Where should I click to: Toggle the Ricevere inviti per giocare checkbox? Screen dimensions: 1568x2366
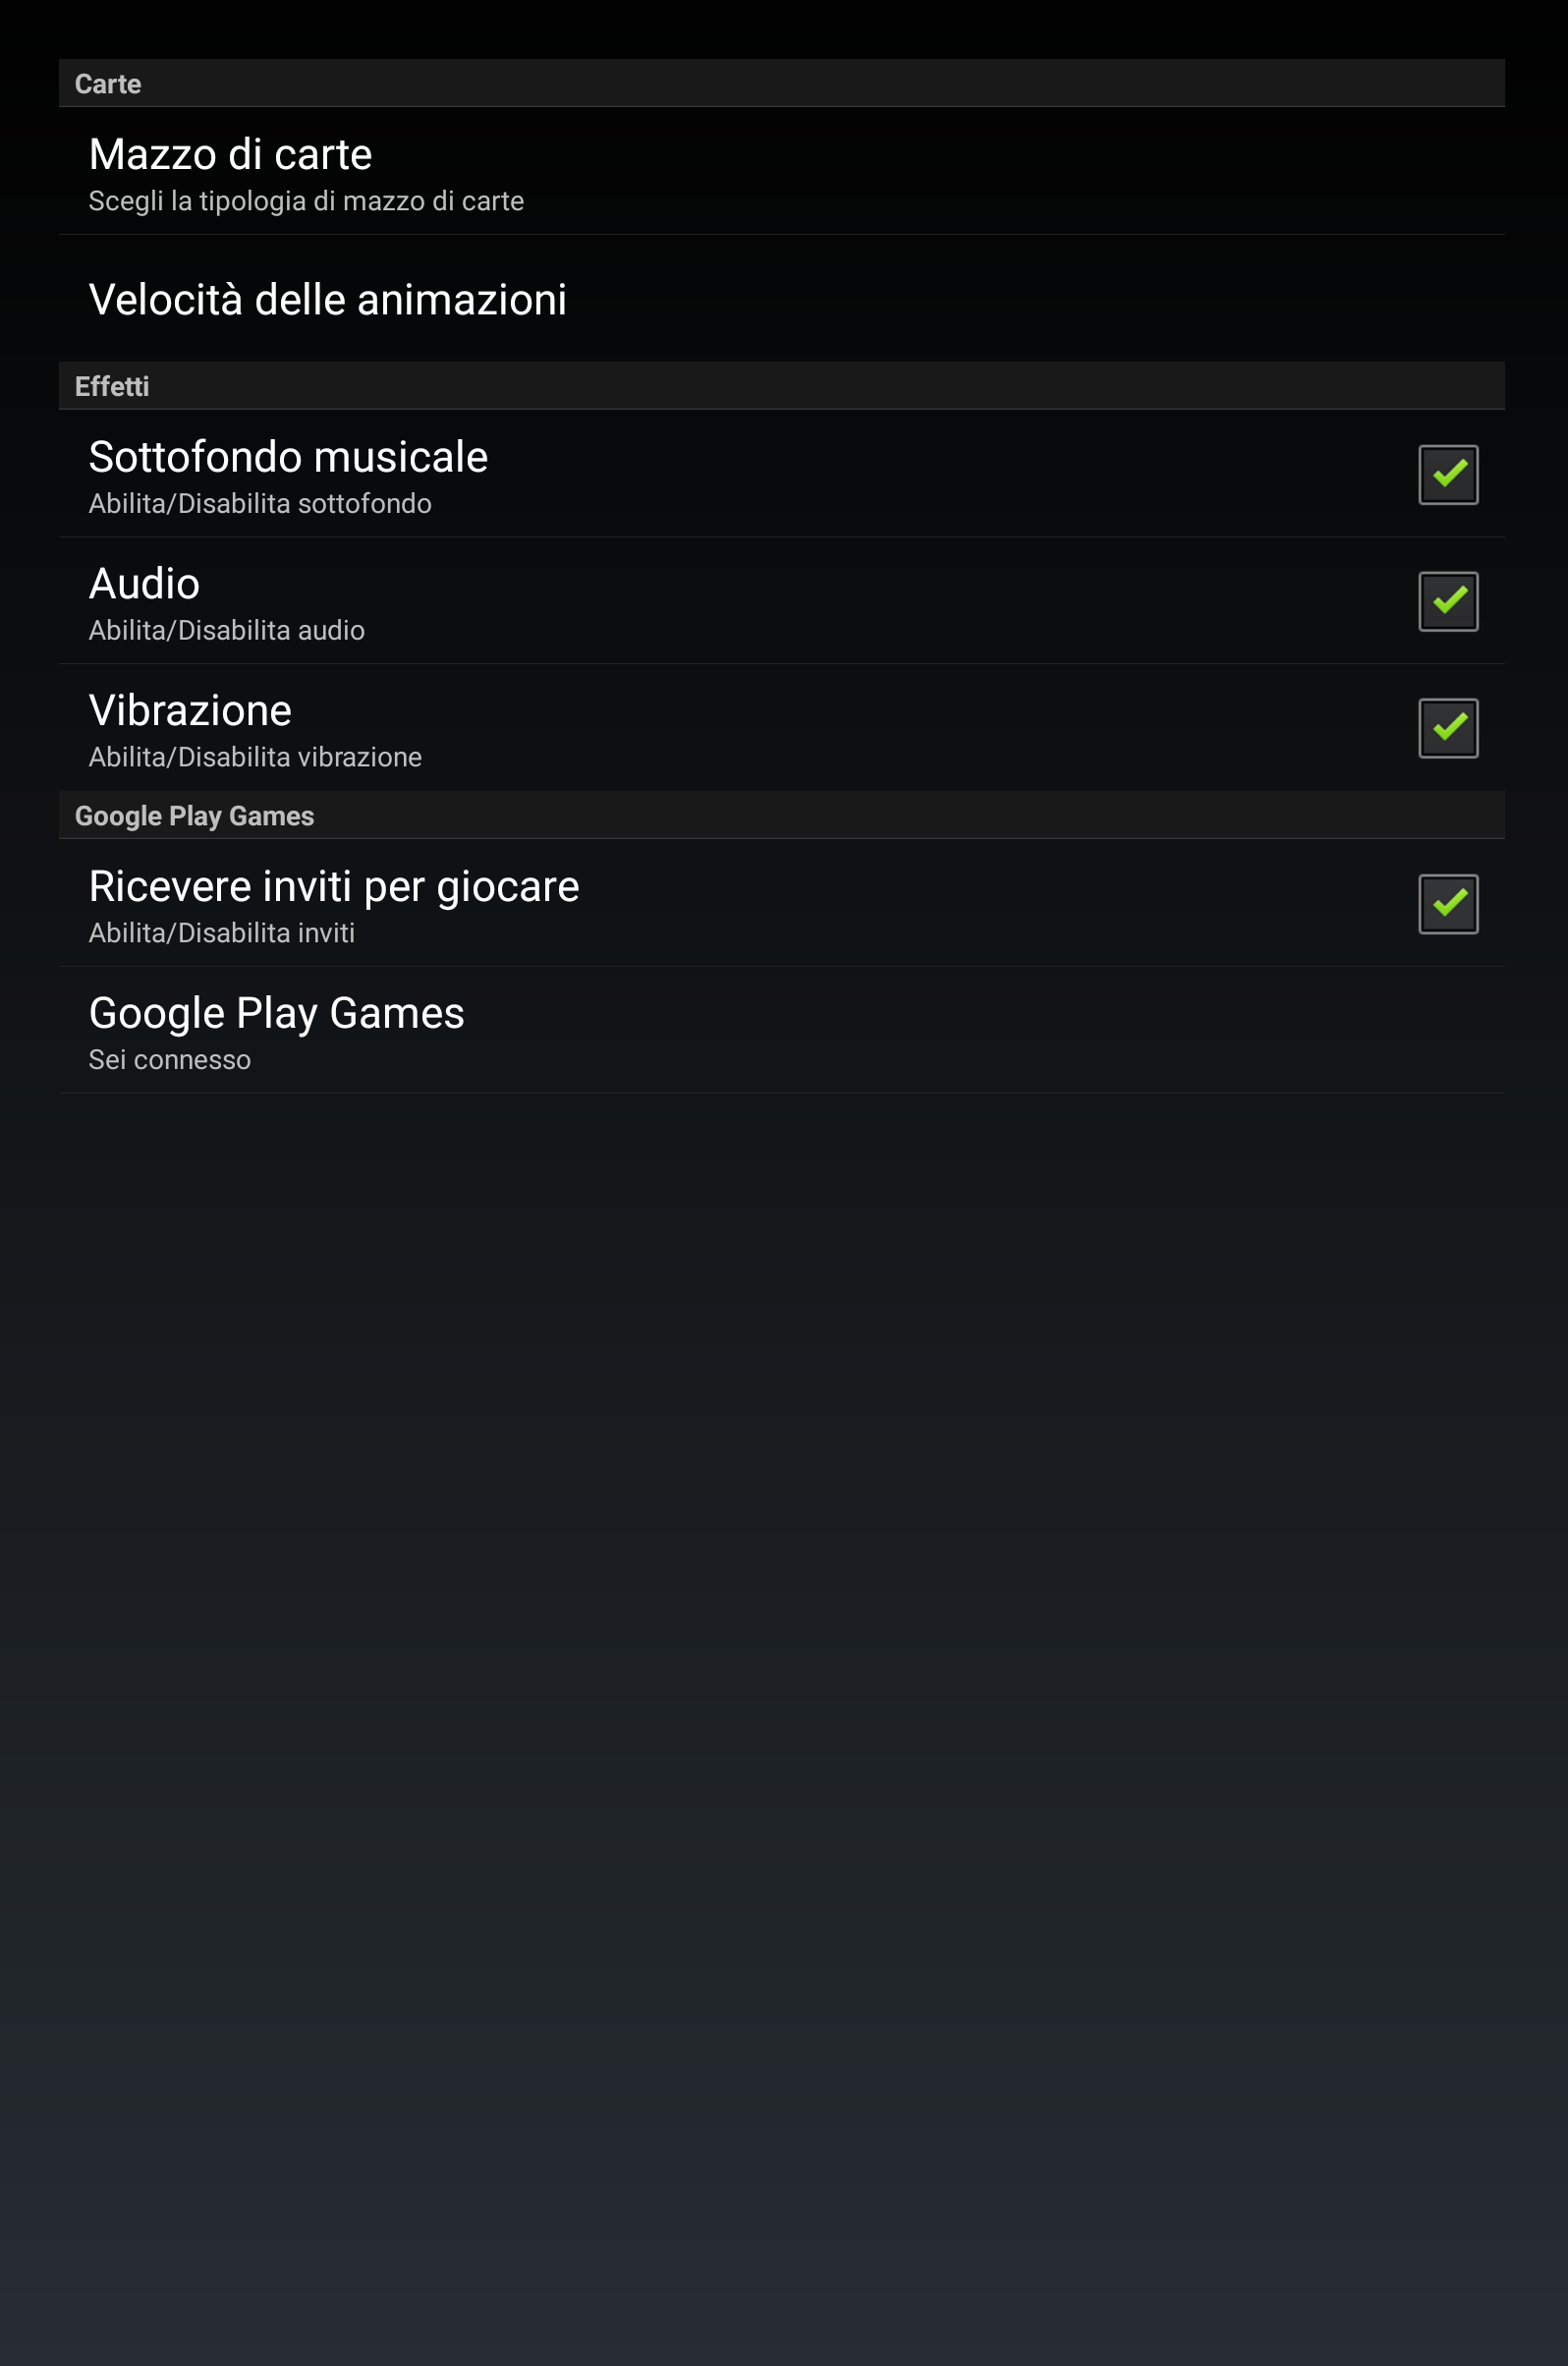[1448, 904]
